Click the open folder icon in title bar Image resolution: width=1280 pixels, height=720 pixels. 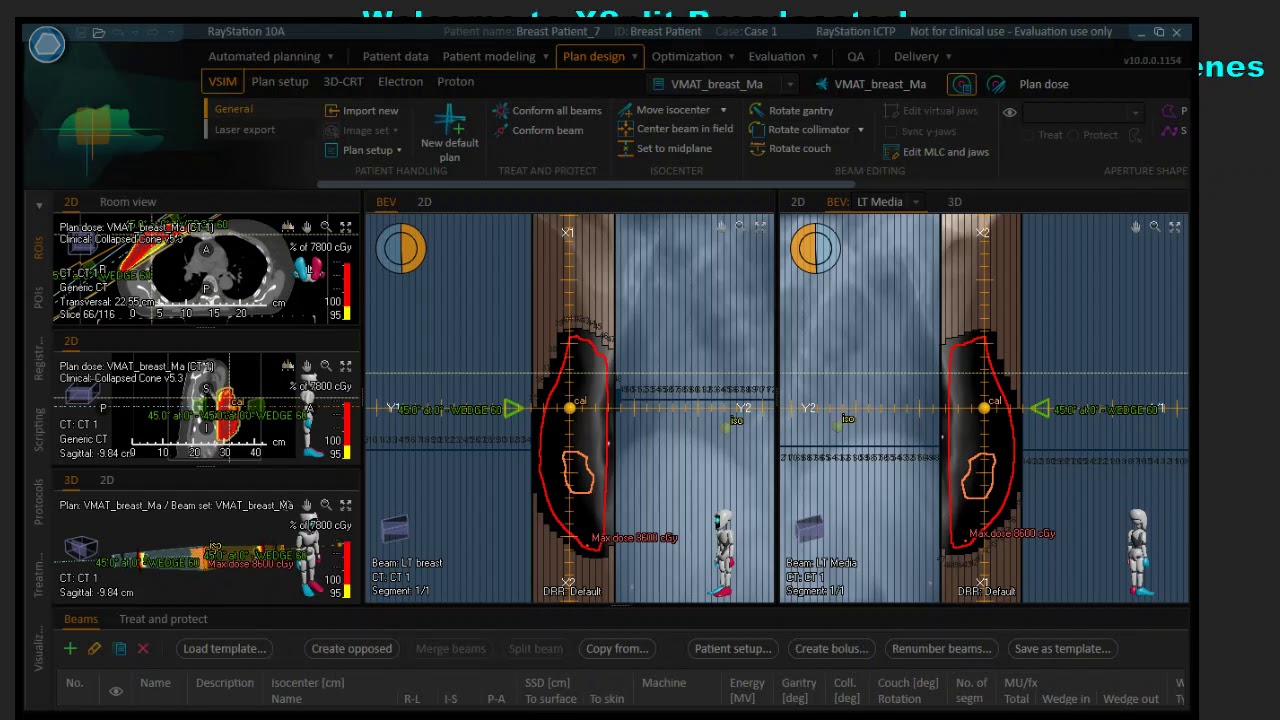99,33
